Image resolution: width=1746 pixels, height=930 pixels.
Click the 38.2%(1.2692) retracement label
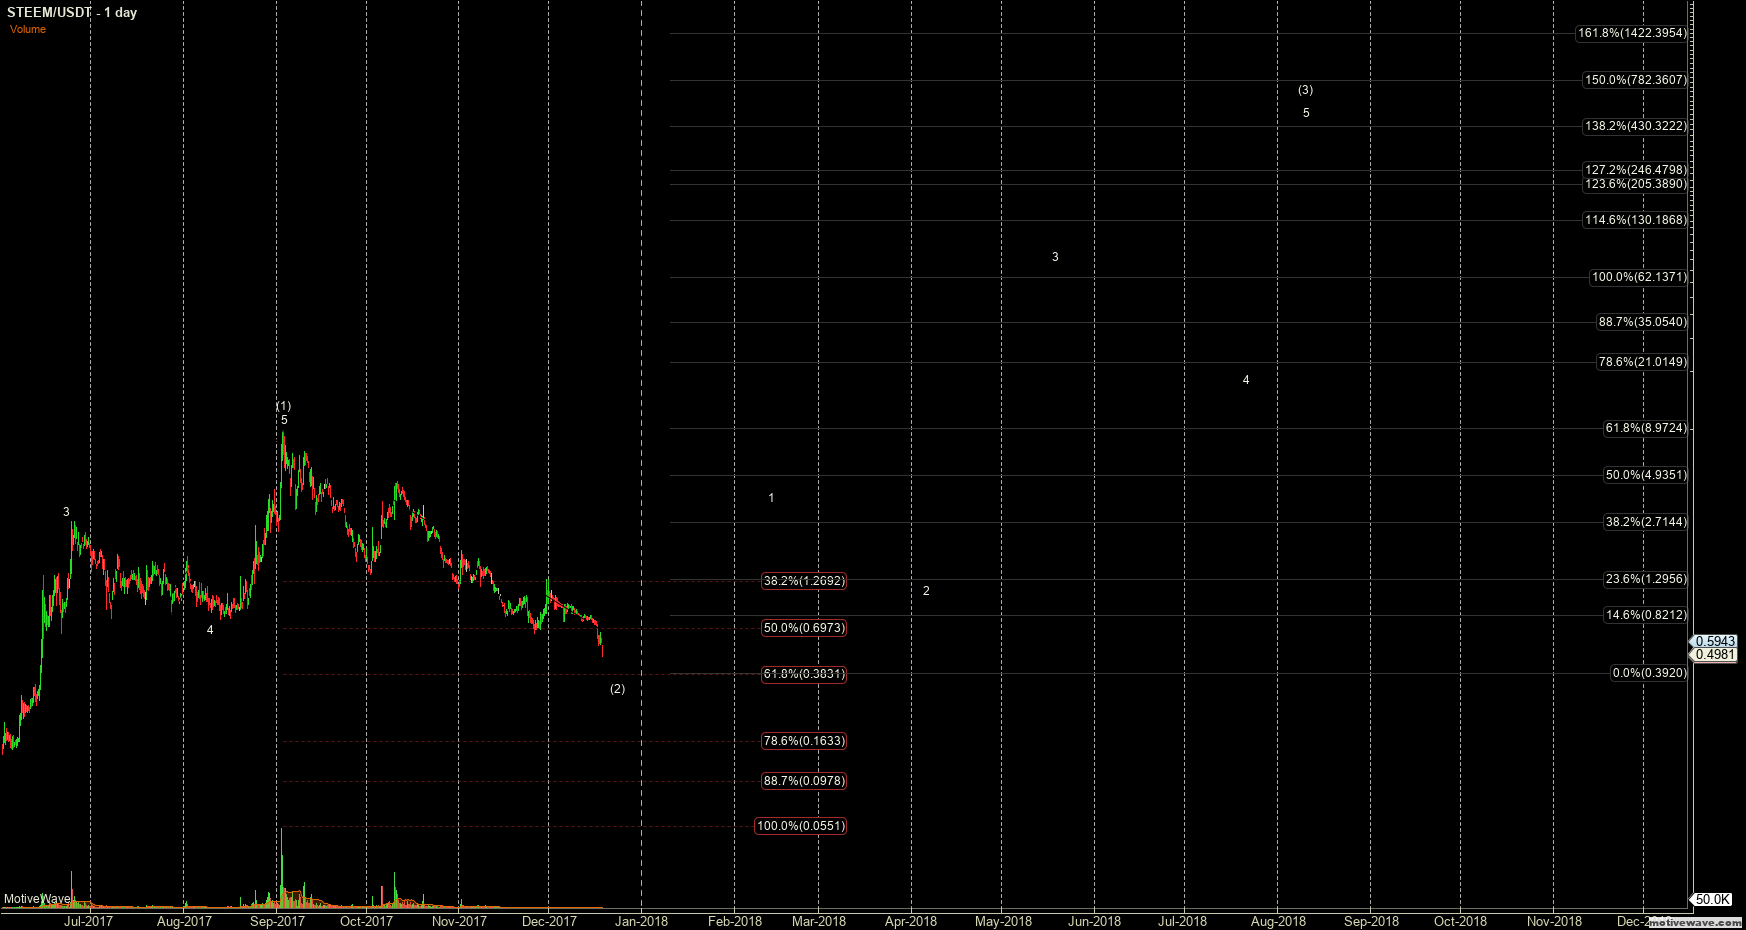[x=804, y=581]
